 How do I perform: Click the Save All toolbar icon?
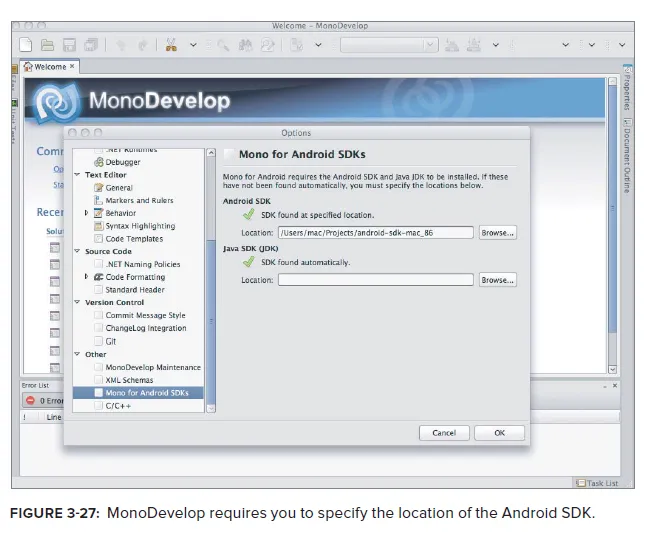(x=91, y=44)
